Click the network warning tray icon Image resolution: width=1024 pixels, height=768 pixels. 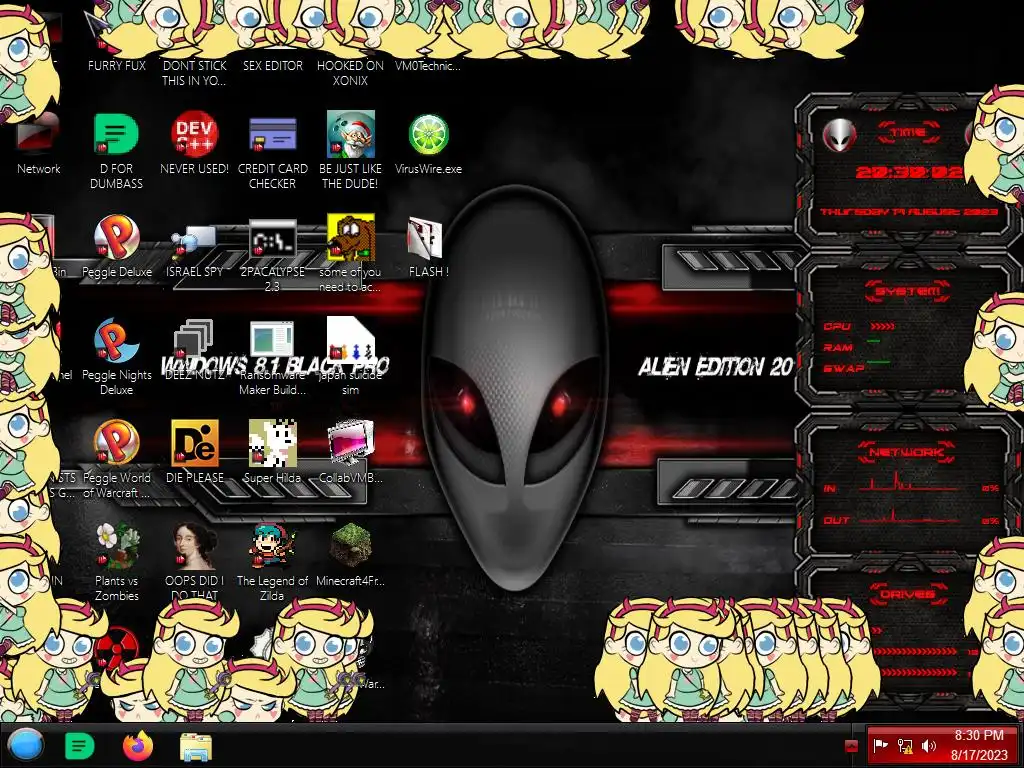click(x=905, y=746)
